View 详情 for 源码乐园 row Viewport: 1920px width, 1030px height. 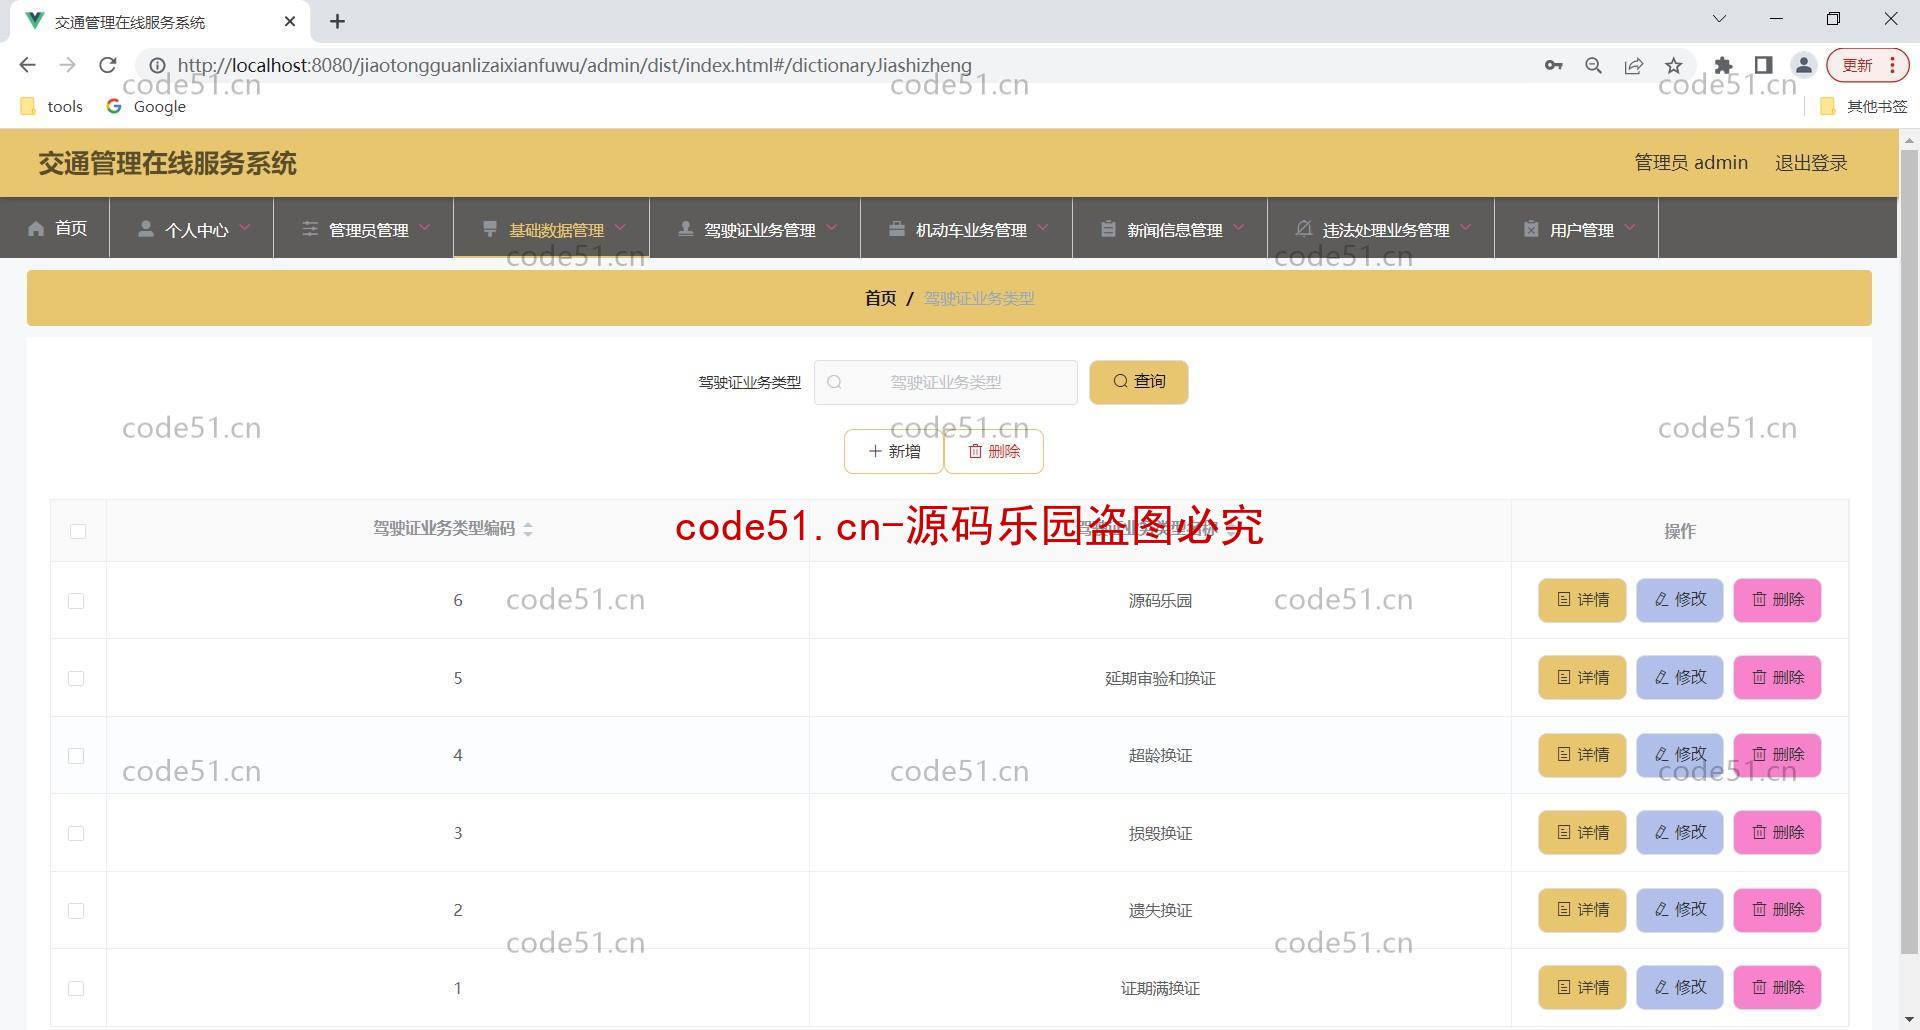pos(1582,600)
